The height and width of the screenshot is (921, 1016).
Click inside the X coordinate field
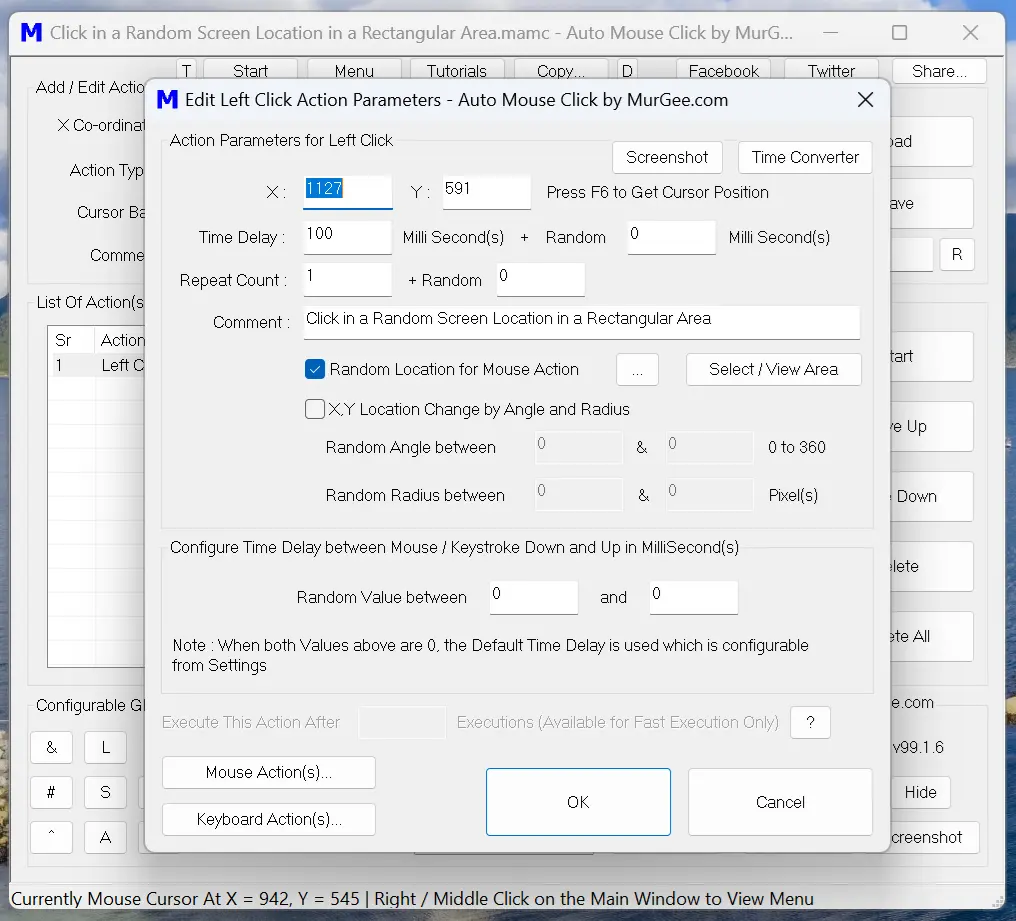347,191
